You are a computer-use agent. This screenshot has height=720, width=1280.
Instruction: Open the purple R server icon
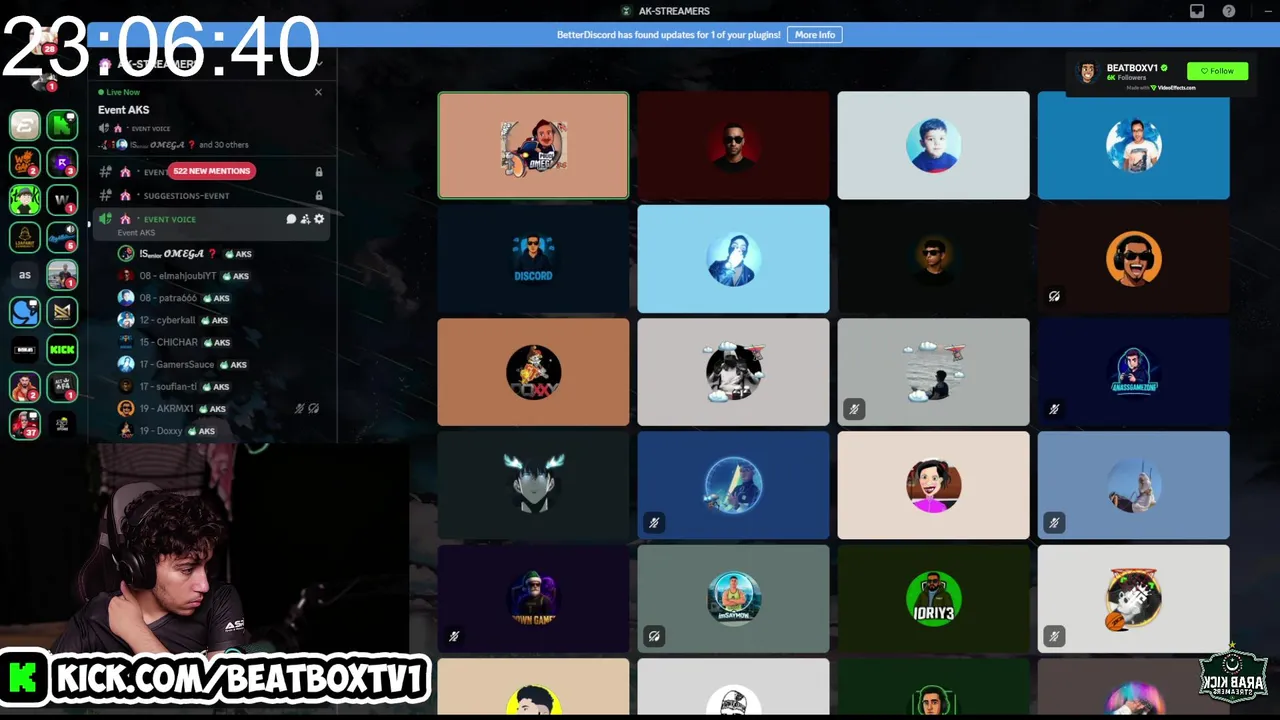pyautogui.click(x=62, y=162)
